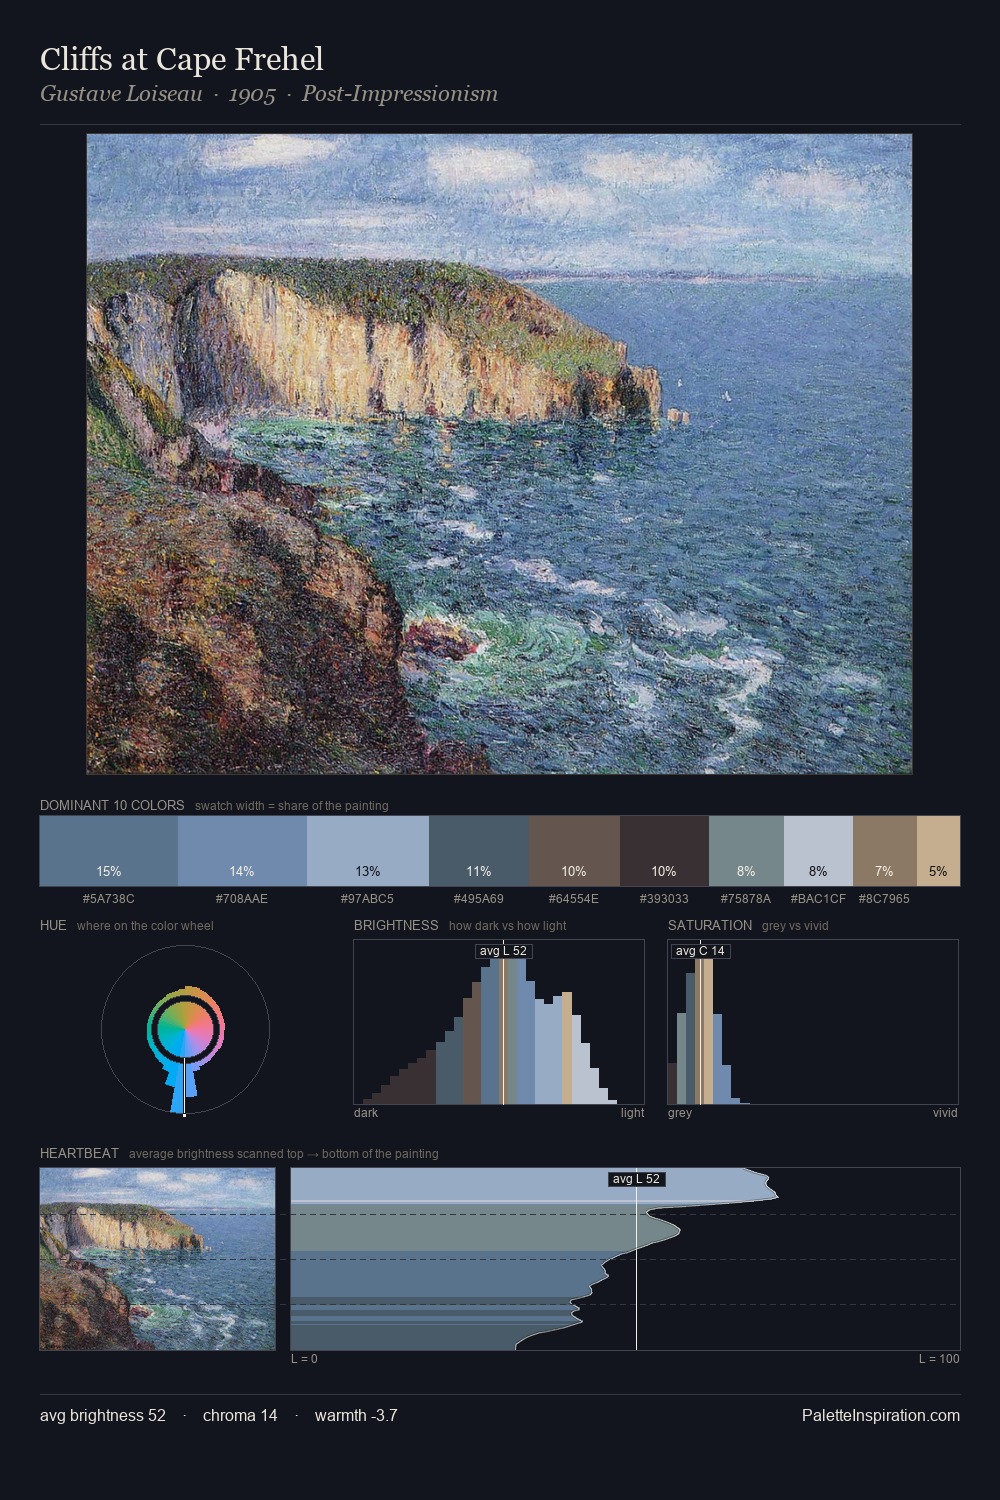Click the year '1905'
Screen dimensions: 1000x1500
pyautogui.click(x=252, y=94)
